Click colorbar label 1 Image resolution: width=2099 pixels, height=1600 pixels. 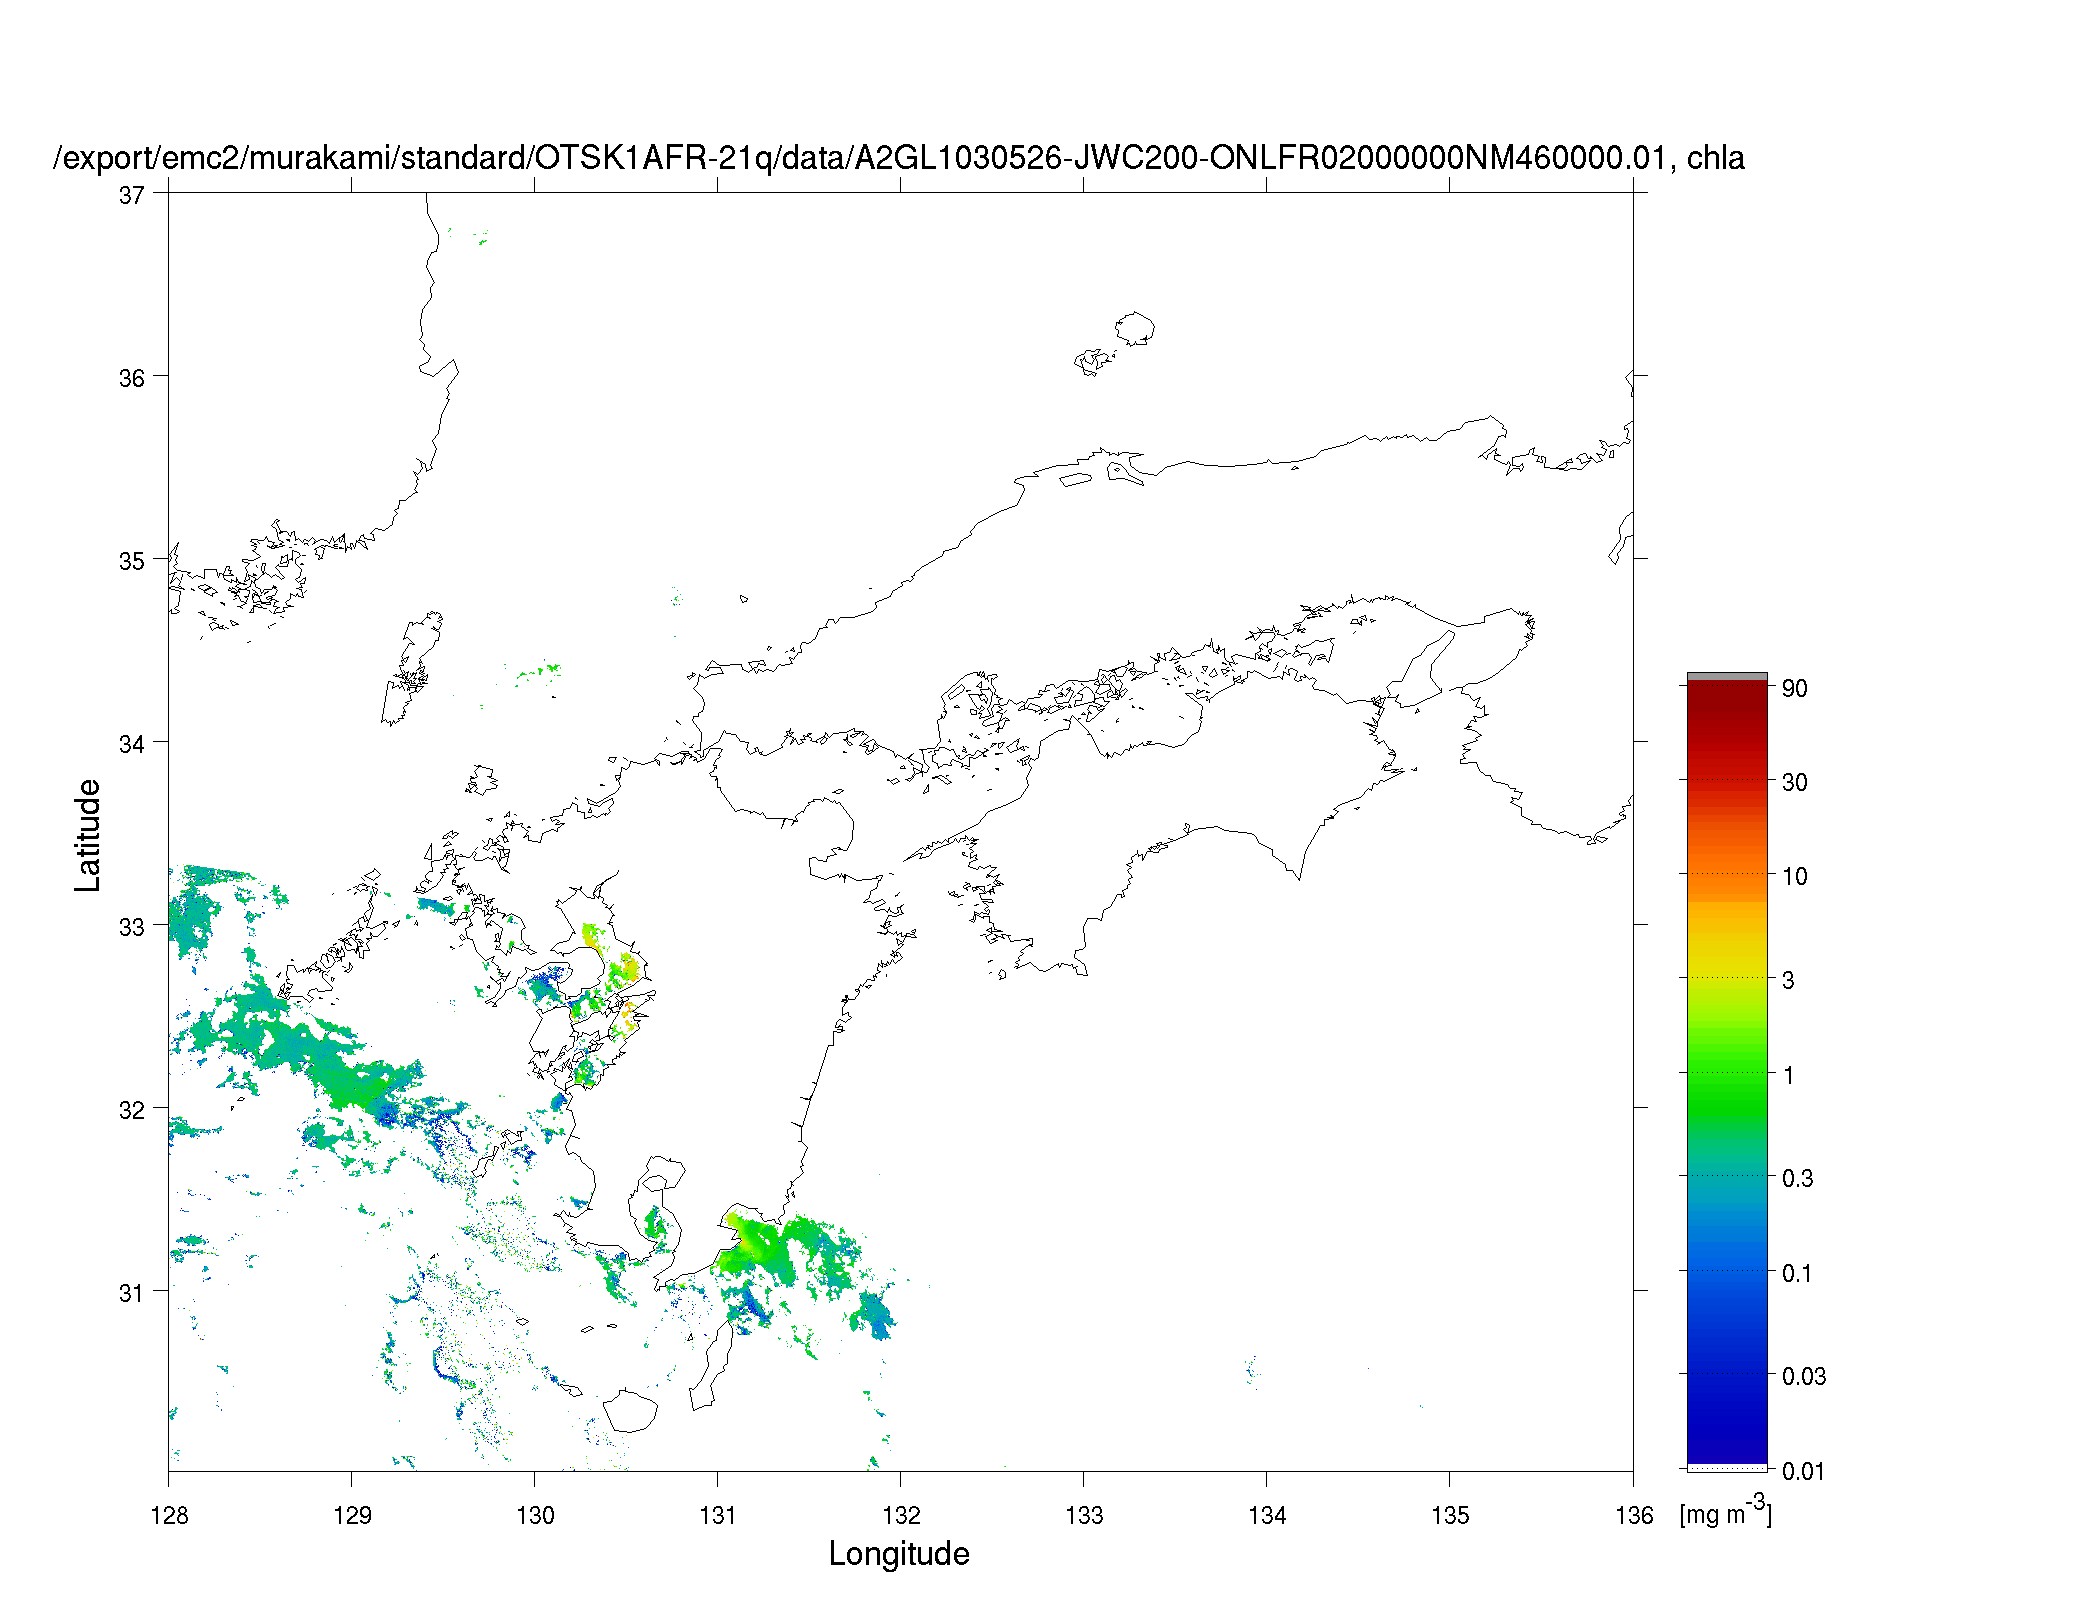click(1789, 1075)
